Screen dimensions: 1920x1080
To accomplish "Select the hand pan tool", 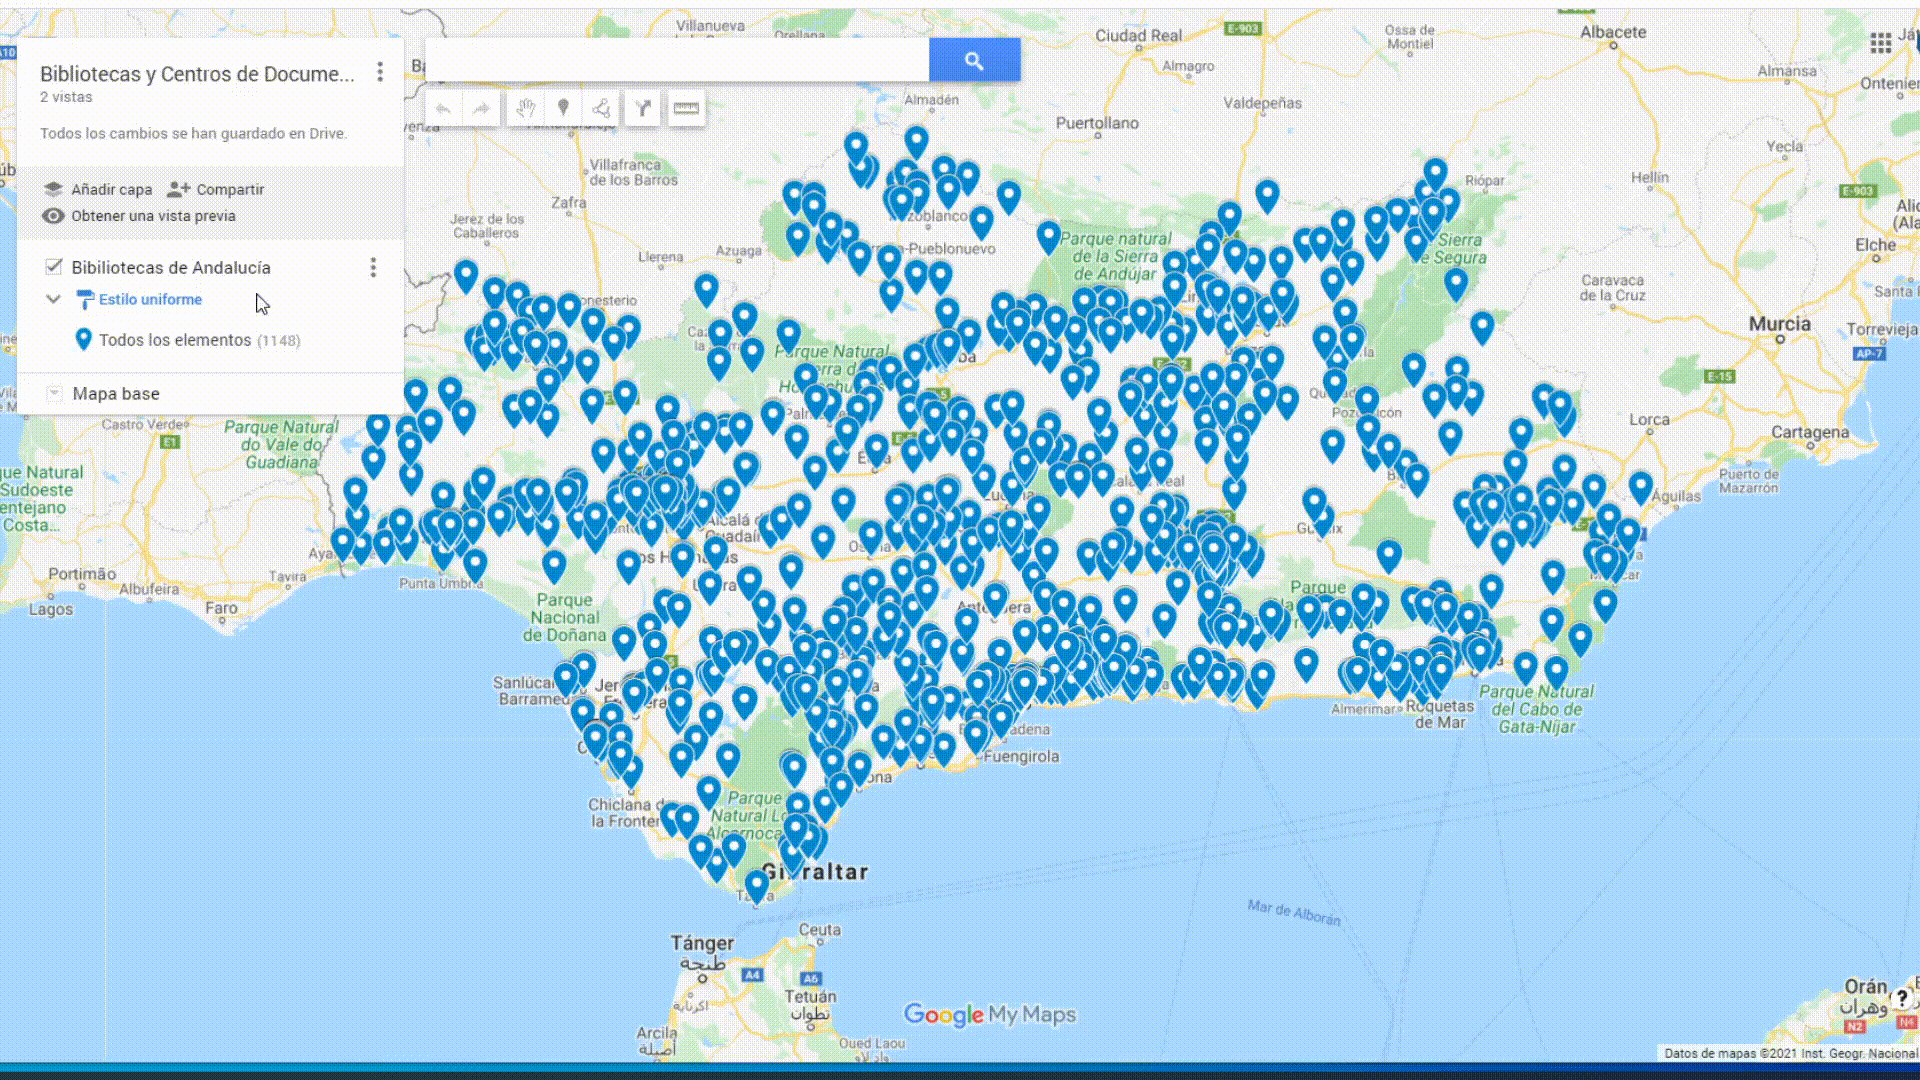I will click(524, 108).
